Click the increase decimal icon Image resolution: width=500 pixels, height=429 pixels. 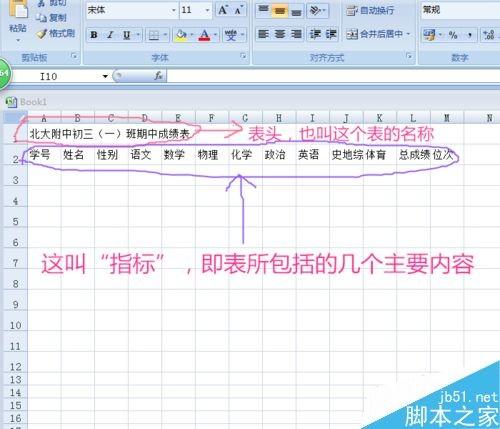click(x=489, y=35)
